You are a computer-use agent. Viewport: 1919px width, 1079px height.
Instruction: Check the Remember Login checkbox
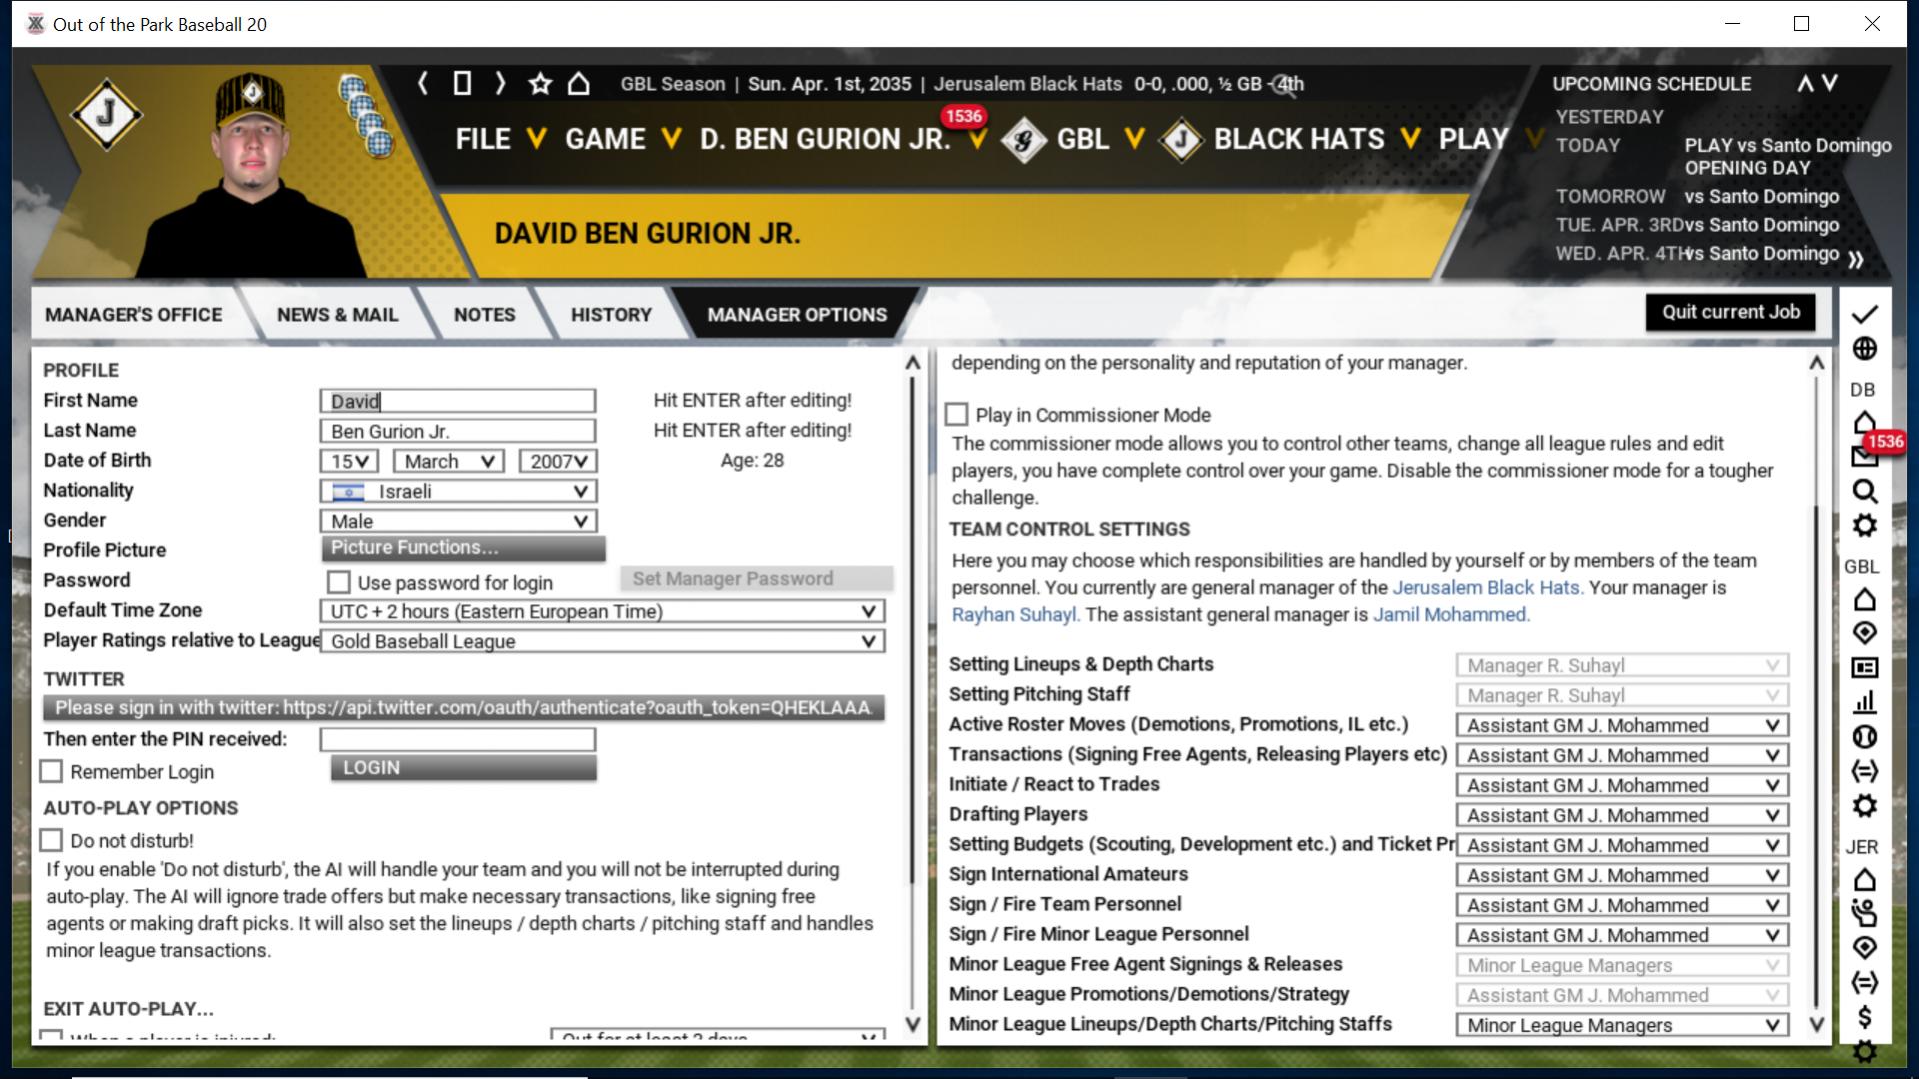51,771
